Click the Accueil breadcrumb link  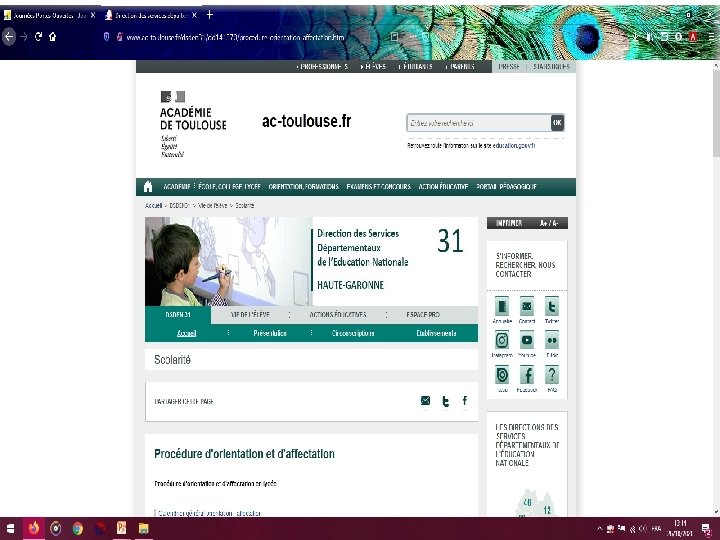153,206
